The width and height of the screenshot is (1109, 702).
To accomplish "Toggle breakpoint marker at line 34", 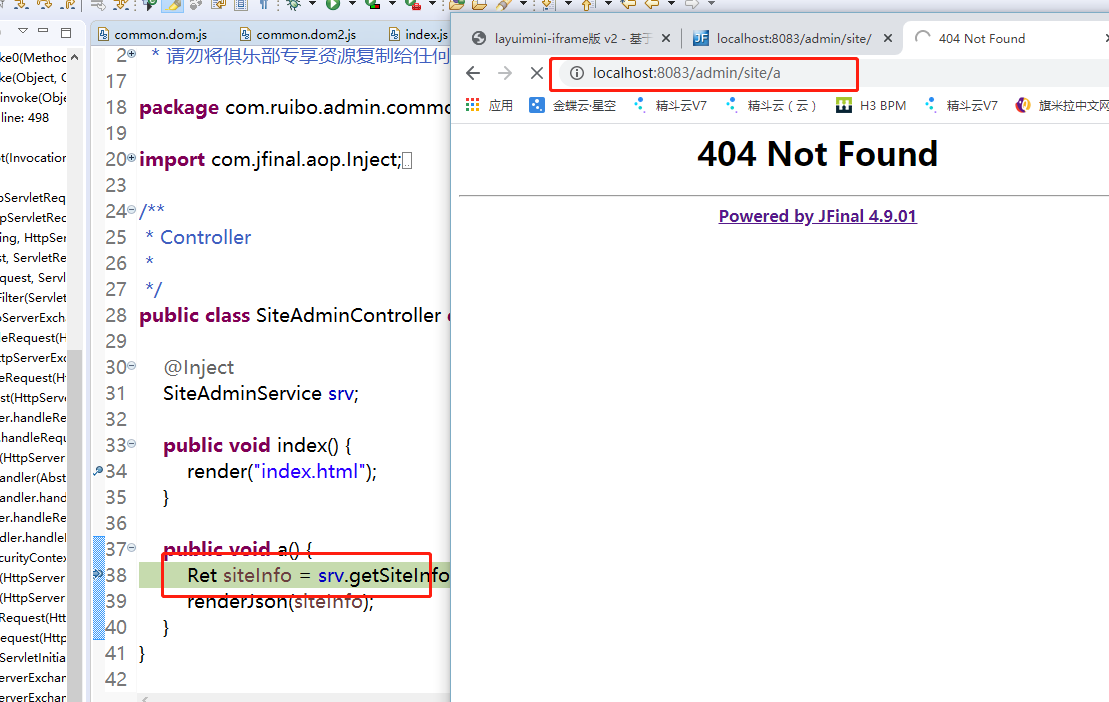I will (x=98, y=471).
